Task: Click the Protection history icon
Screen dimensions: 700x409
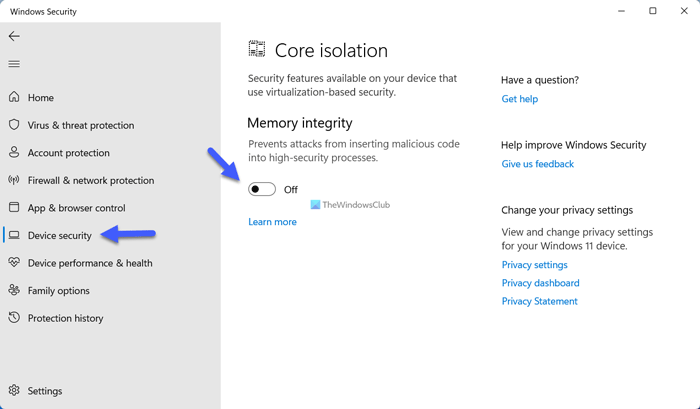Action: point(14,318)
